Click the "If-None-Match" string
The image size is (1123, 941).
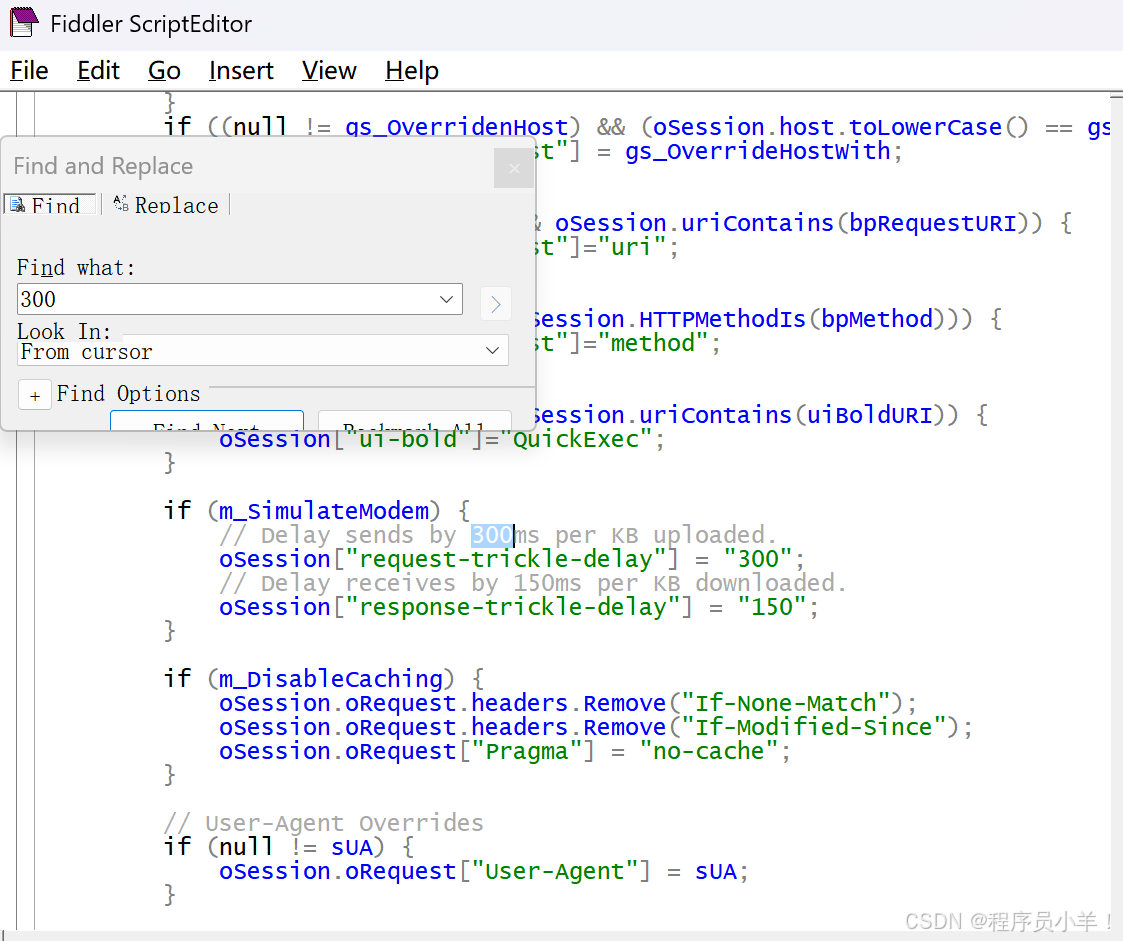point(786,703)
